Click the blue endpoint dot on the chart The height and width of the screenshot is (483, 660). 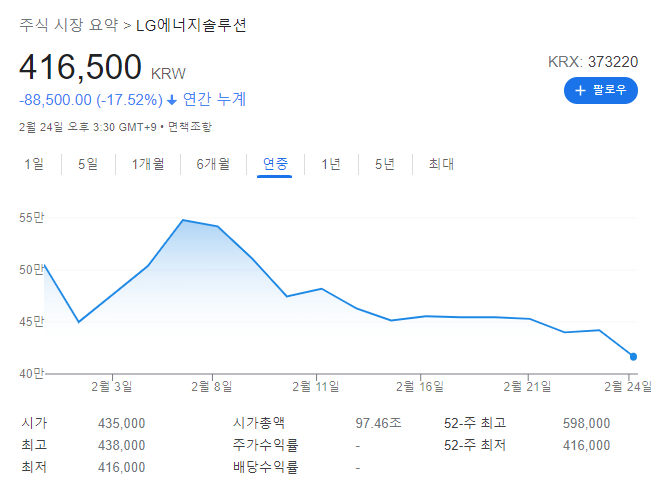pyautogui.click(x=633, y=357)
